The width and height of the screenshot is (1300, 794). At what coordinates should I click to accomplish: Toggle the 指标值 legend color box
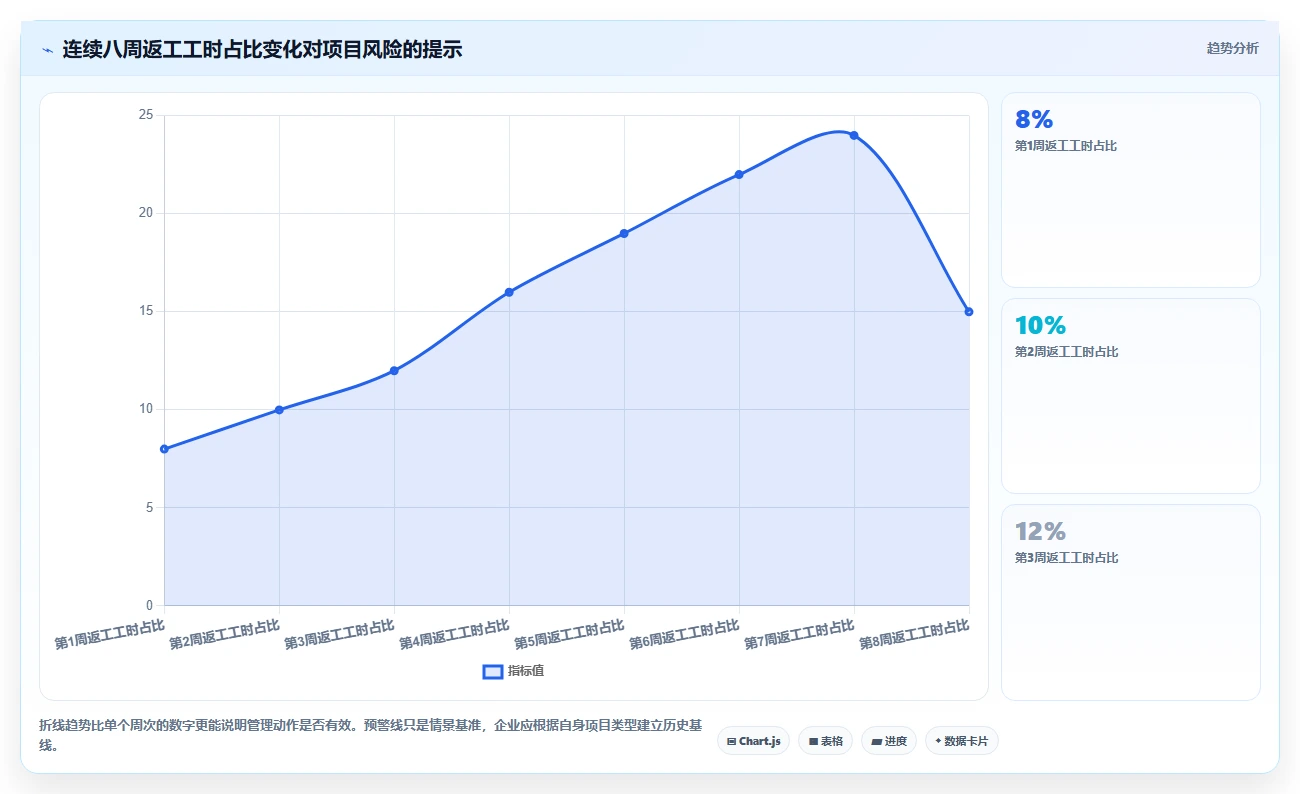tap(492, 671)
